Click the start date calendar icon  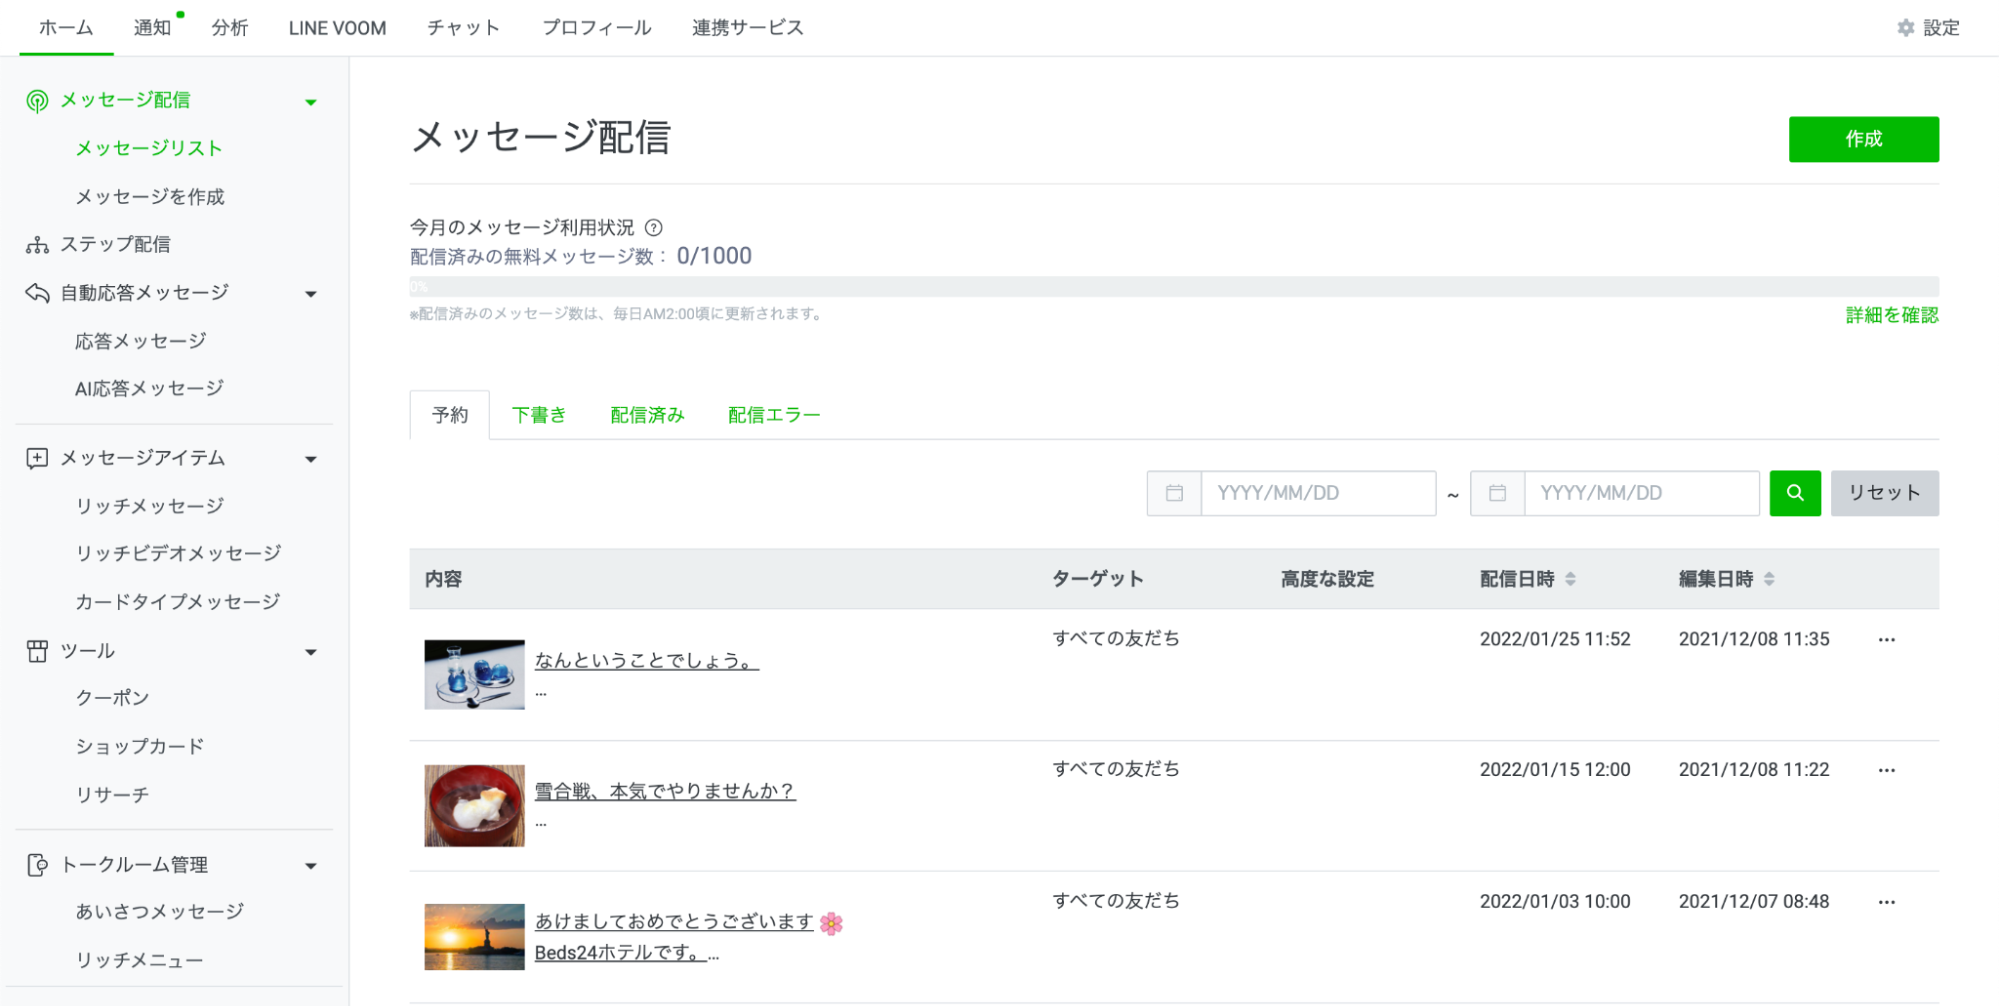point(1174,493)
